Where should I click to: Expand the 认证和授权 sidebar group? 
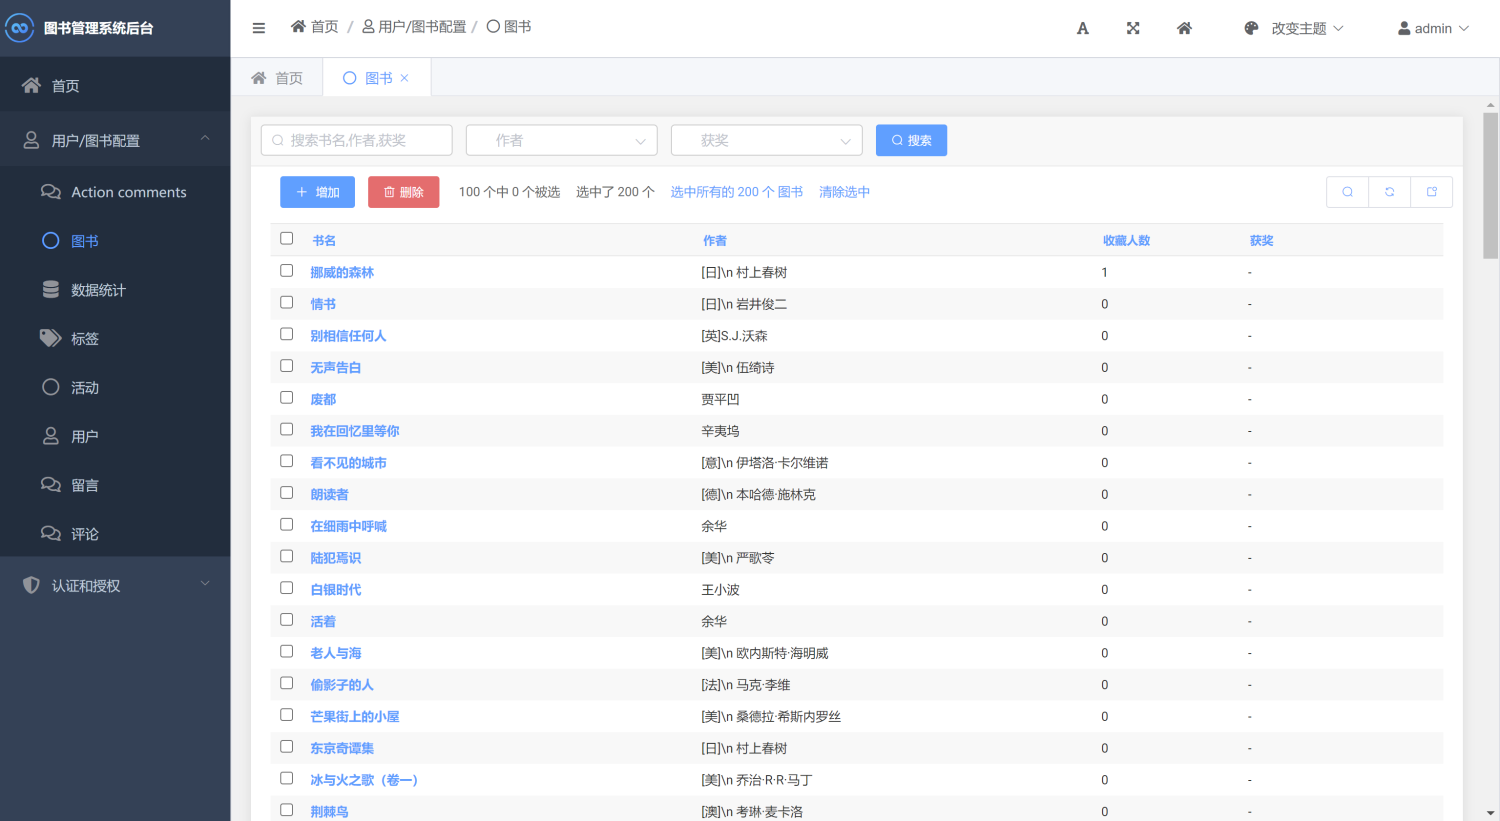(115, 585)
